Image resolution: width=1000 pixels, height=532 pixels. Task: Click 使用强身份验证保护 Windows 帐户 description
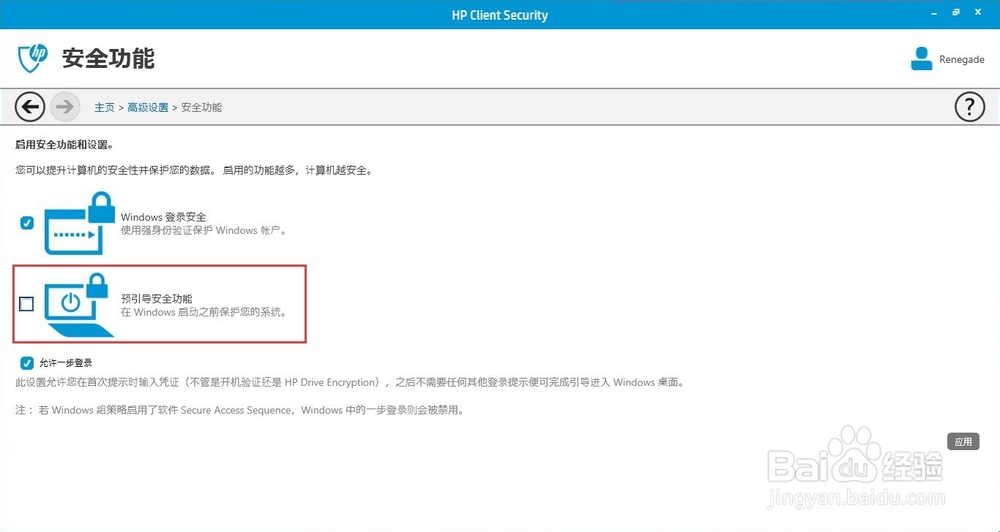tap(203, 230)
